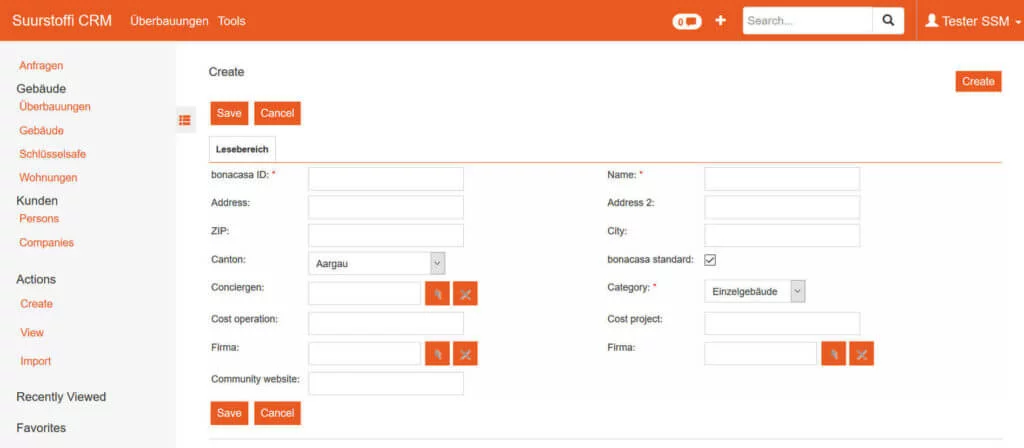Click select icon beside left Firma field
The image size is (1024, 448).
pos(437,353)
